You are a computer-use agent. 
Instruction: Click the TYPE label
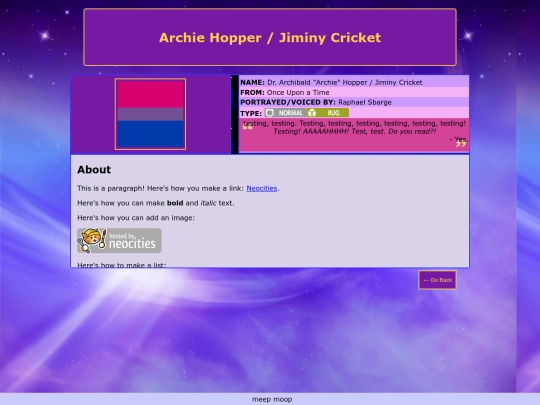(x=251, y=113)
